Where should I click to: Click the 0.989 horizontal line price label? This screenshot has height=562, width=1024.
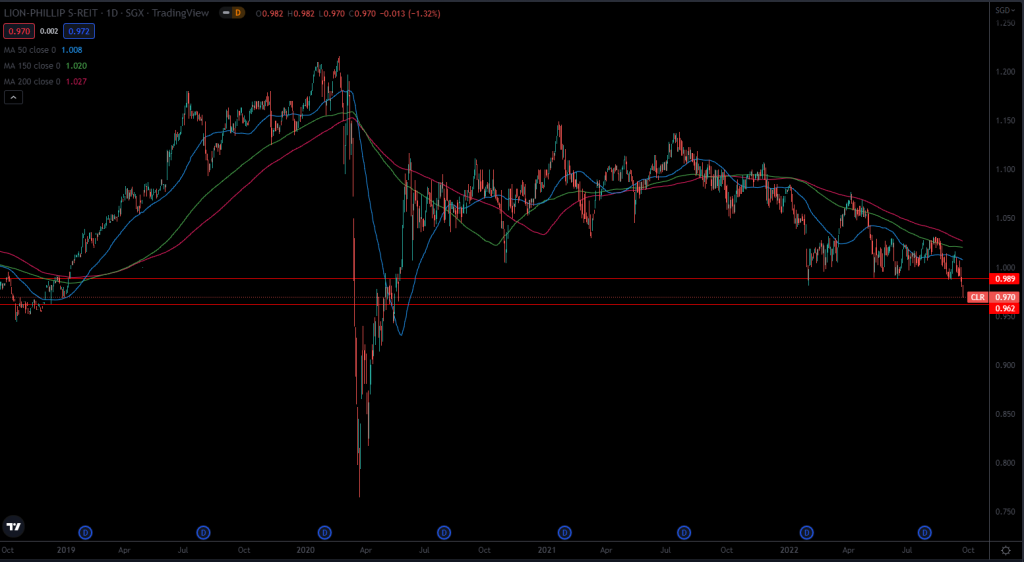(1005, 279)
